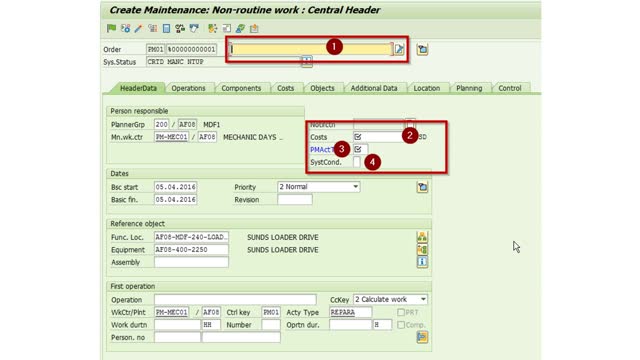
Task: Switch to the HeaderData tab
Action: (x=138, y=88)
